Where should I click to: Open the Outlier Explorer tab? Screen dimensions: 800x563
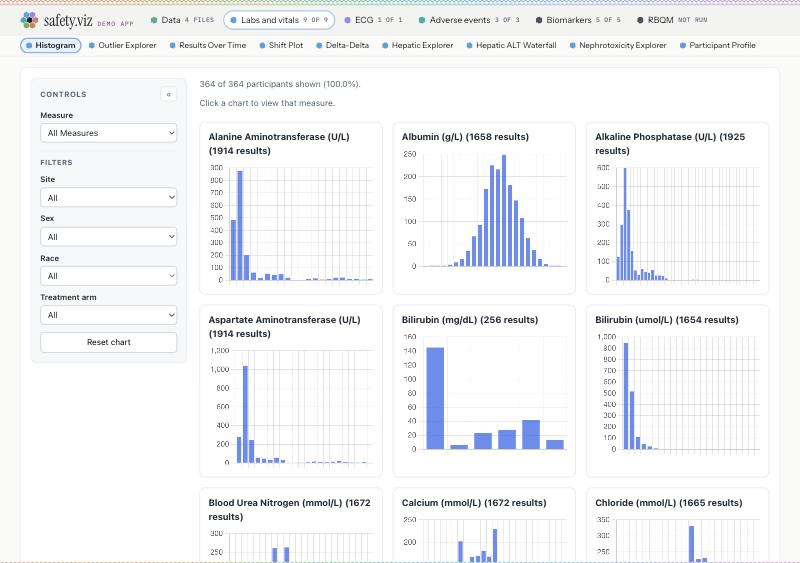click(x=122, y=45)
